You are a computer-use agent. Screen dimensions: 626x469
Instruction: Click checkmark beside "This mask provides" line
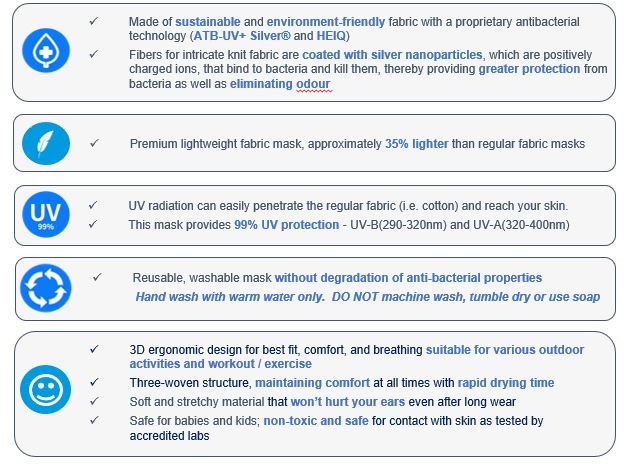[x=93, y=224]
